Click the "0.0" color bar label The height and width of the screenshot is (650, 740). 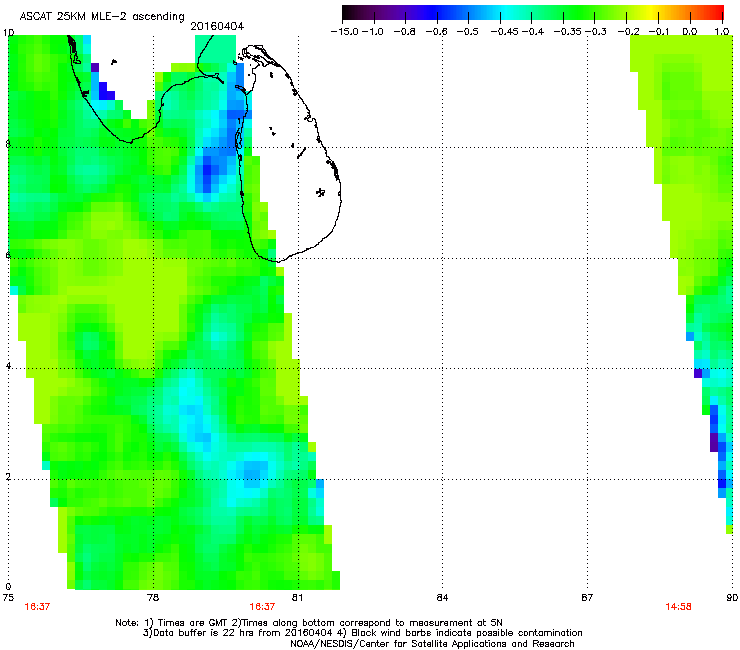click(690, 32)
